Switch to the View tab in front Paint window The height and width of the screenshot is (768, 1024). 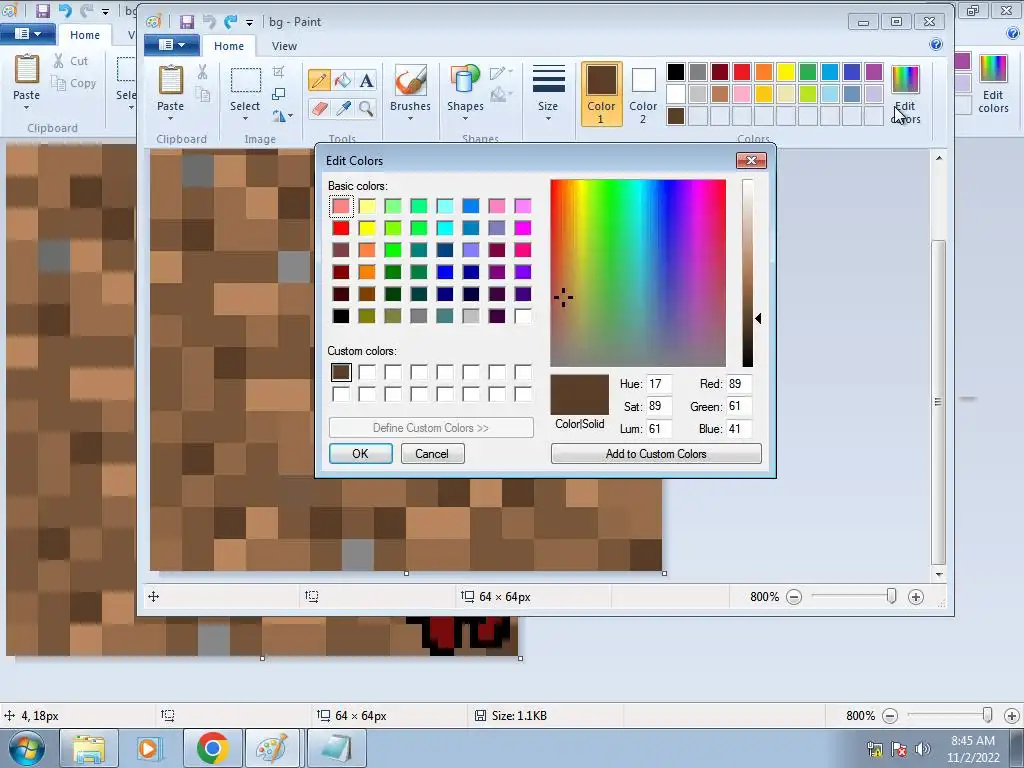[284, 46]
